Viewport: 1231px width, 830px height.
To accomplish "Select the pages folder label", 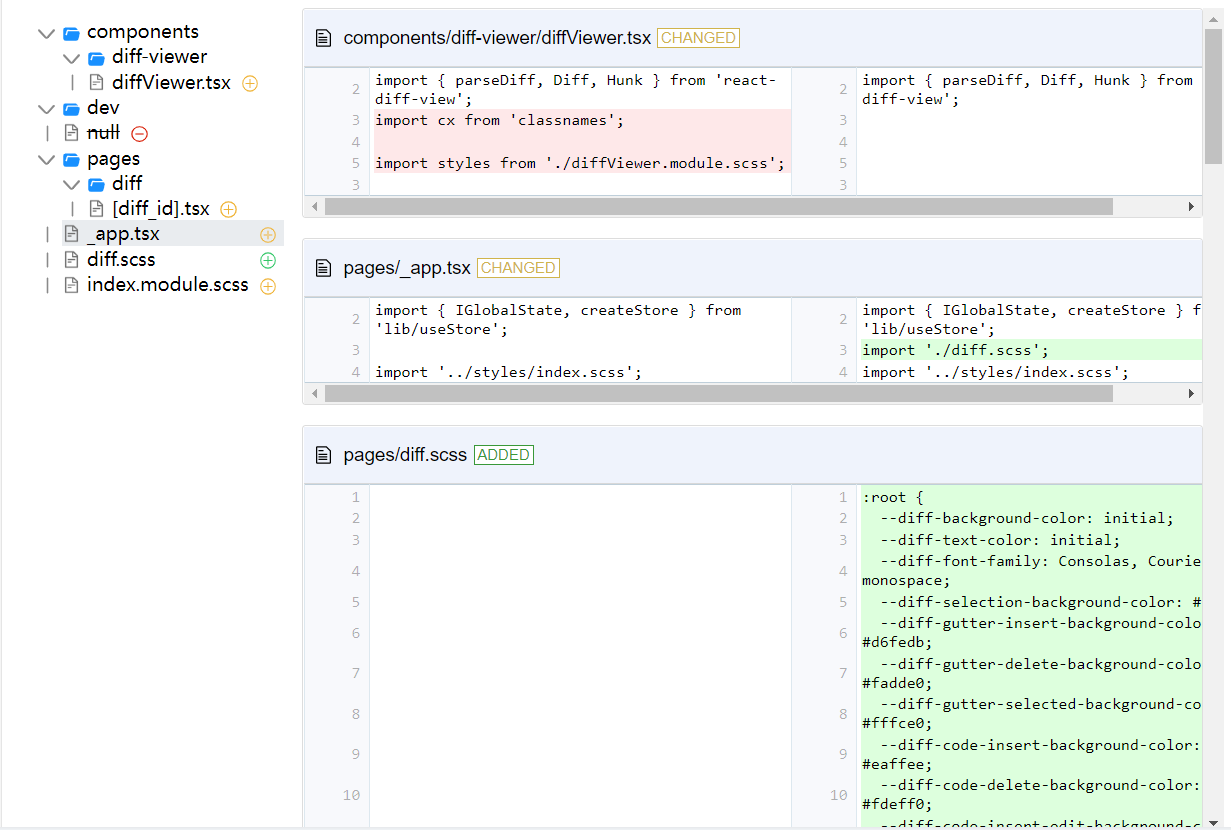I will coord(113,159).
